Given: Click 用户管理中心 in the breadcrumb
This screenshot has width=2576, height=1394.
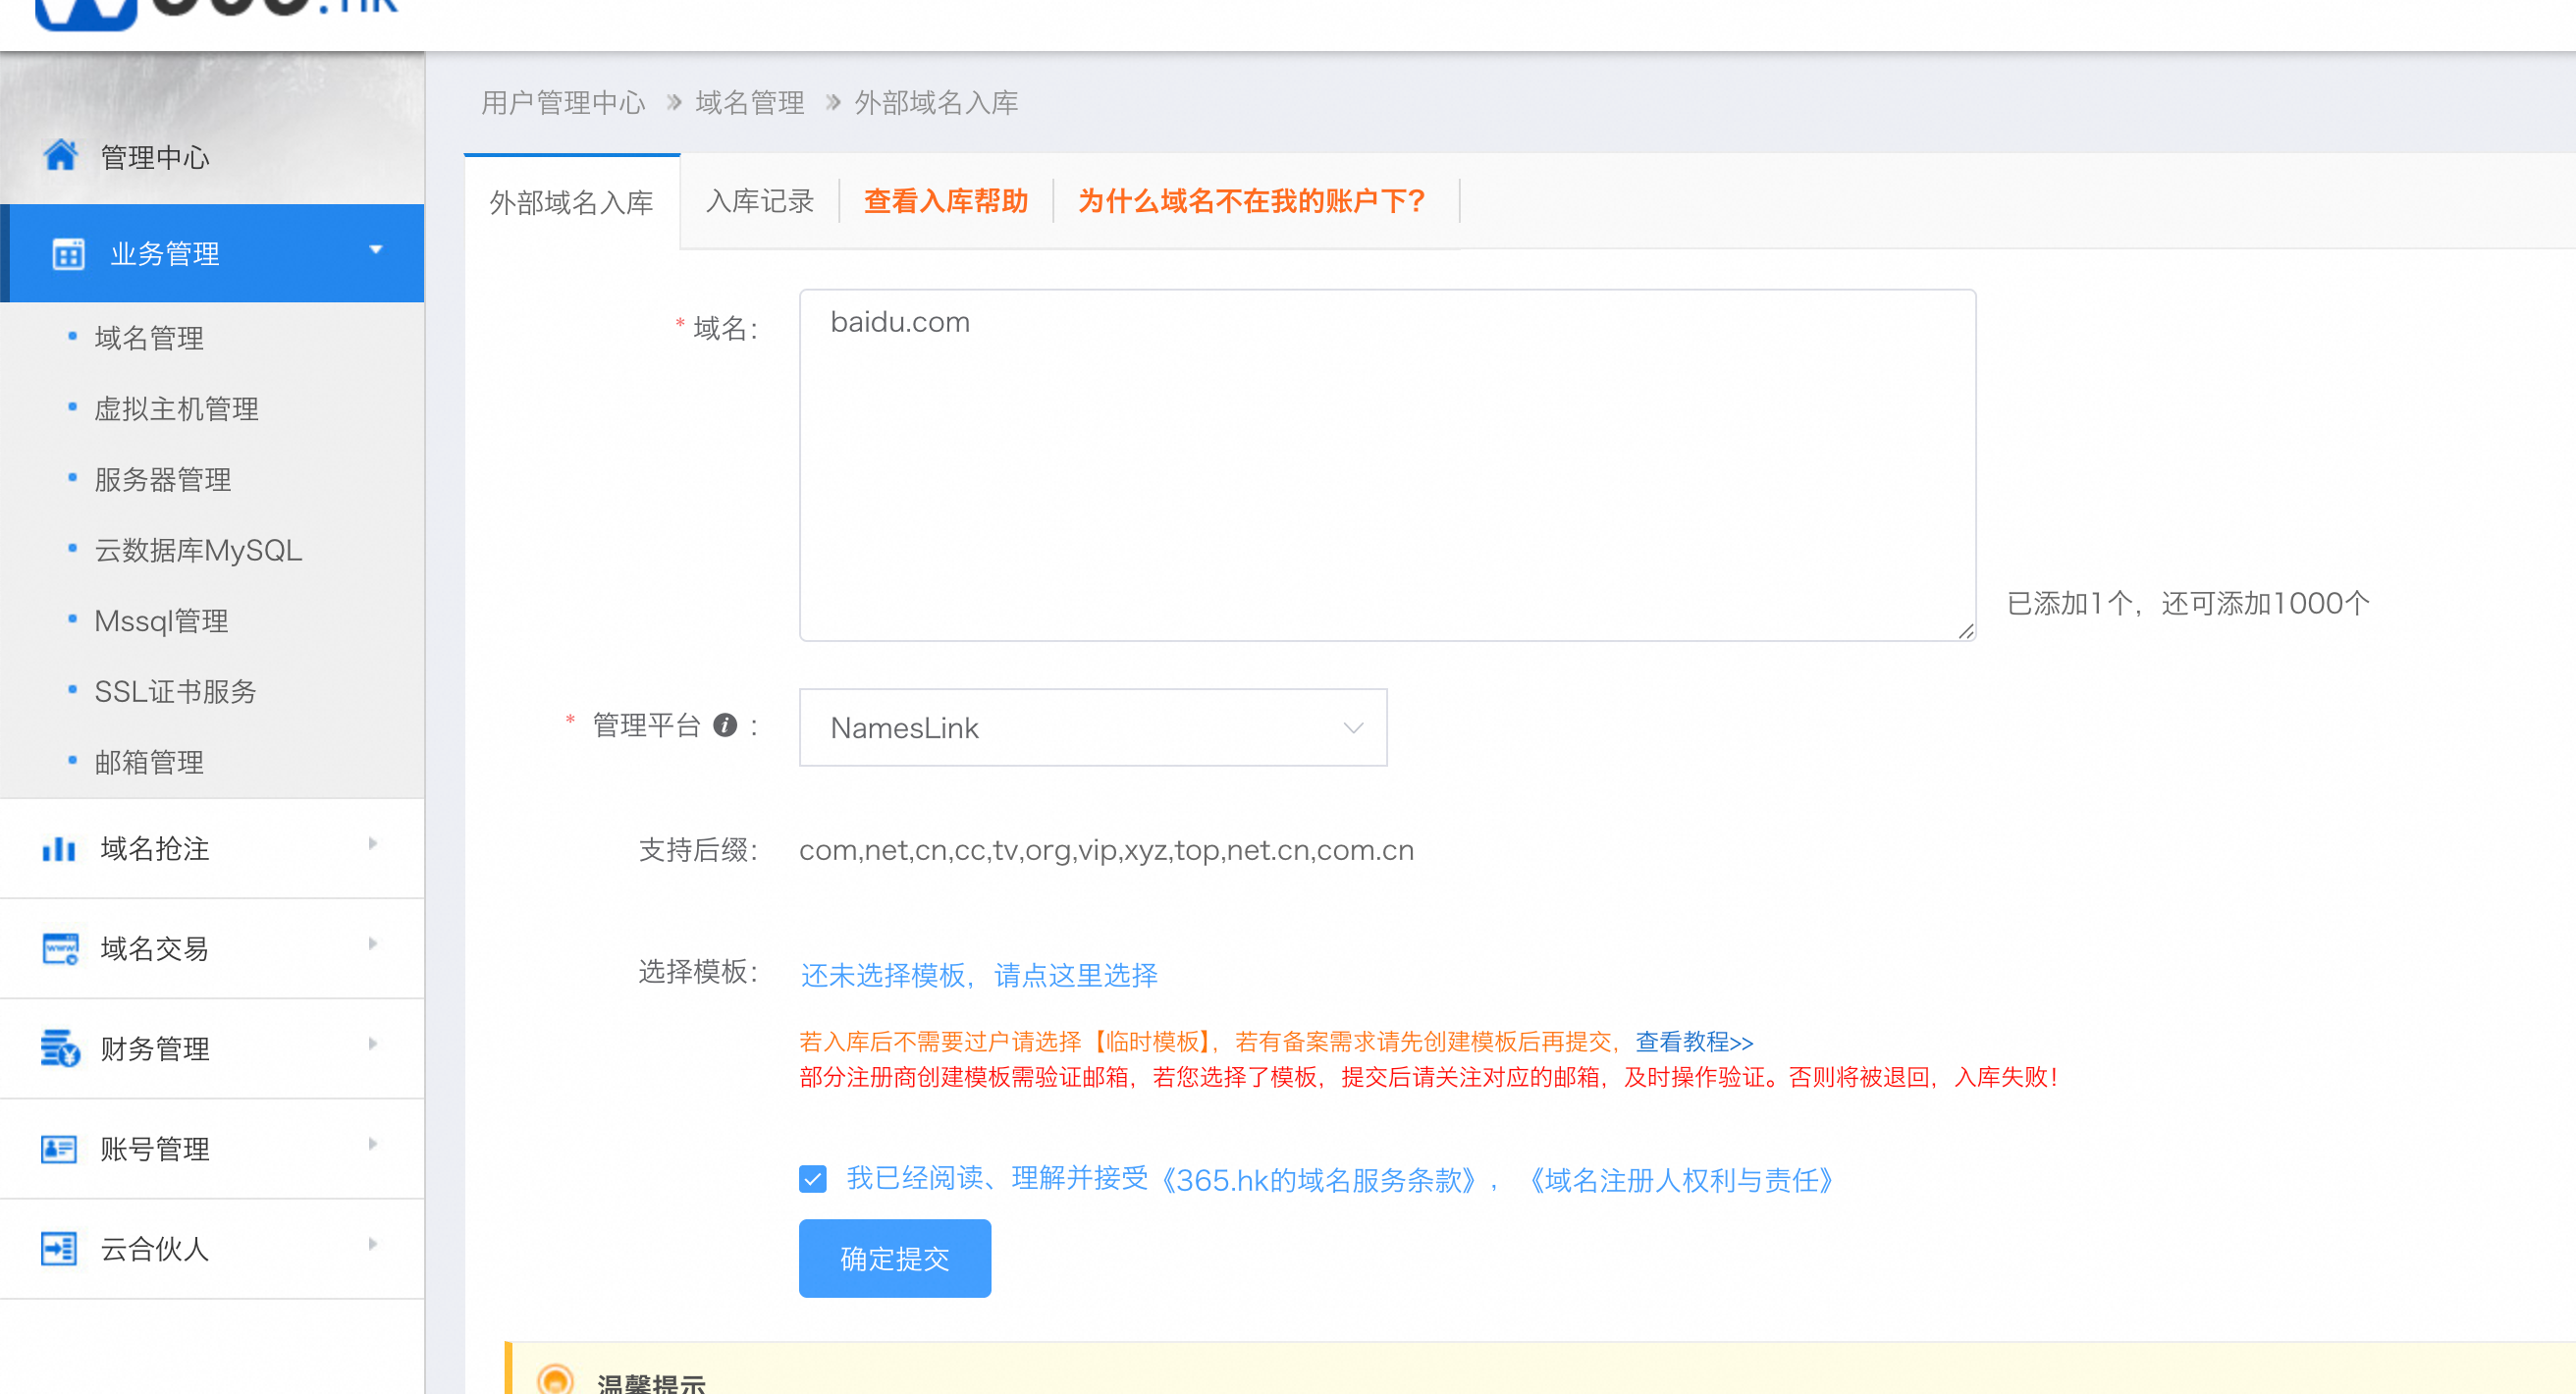Looking at the screenshot, I should pyautogui.click(x=564, y=102).
